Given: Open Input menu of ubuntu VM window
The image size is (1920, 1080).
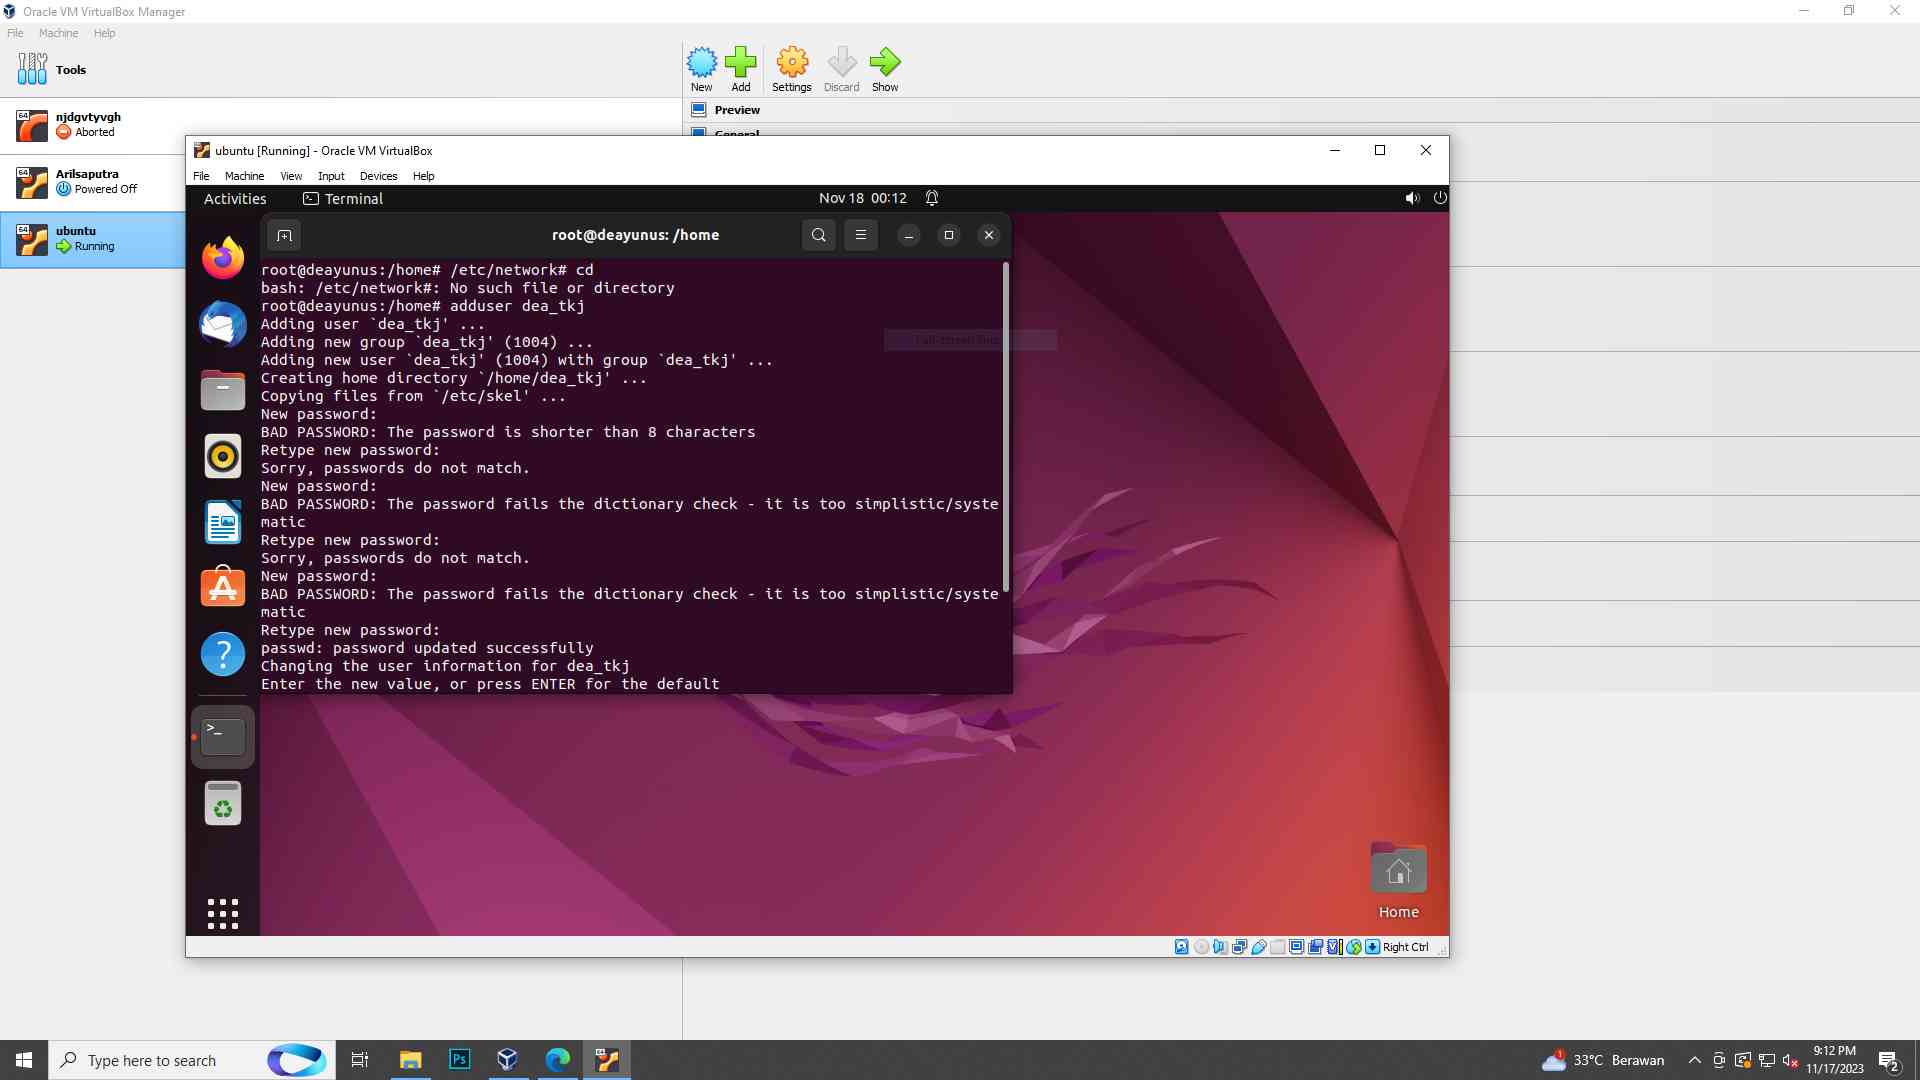Looking at the screenshot, I should tap(331, 176).
